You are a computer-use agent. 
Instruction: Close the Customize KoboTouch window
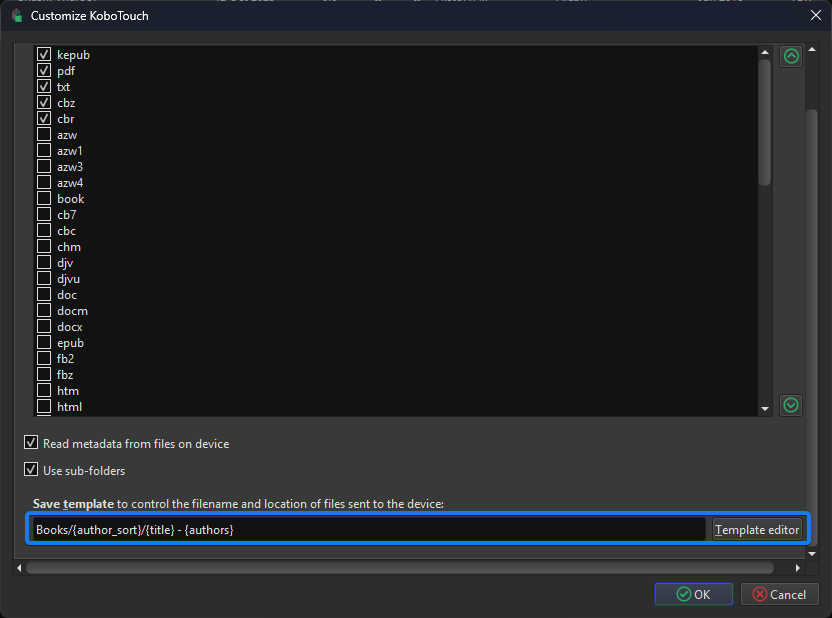[x=816, y=15]
